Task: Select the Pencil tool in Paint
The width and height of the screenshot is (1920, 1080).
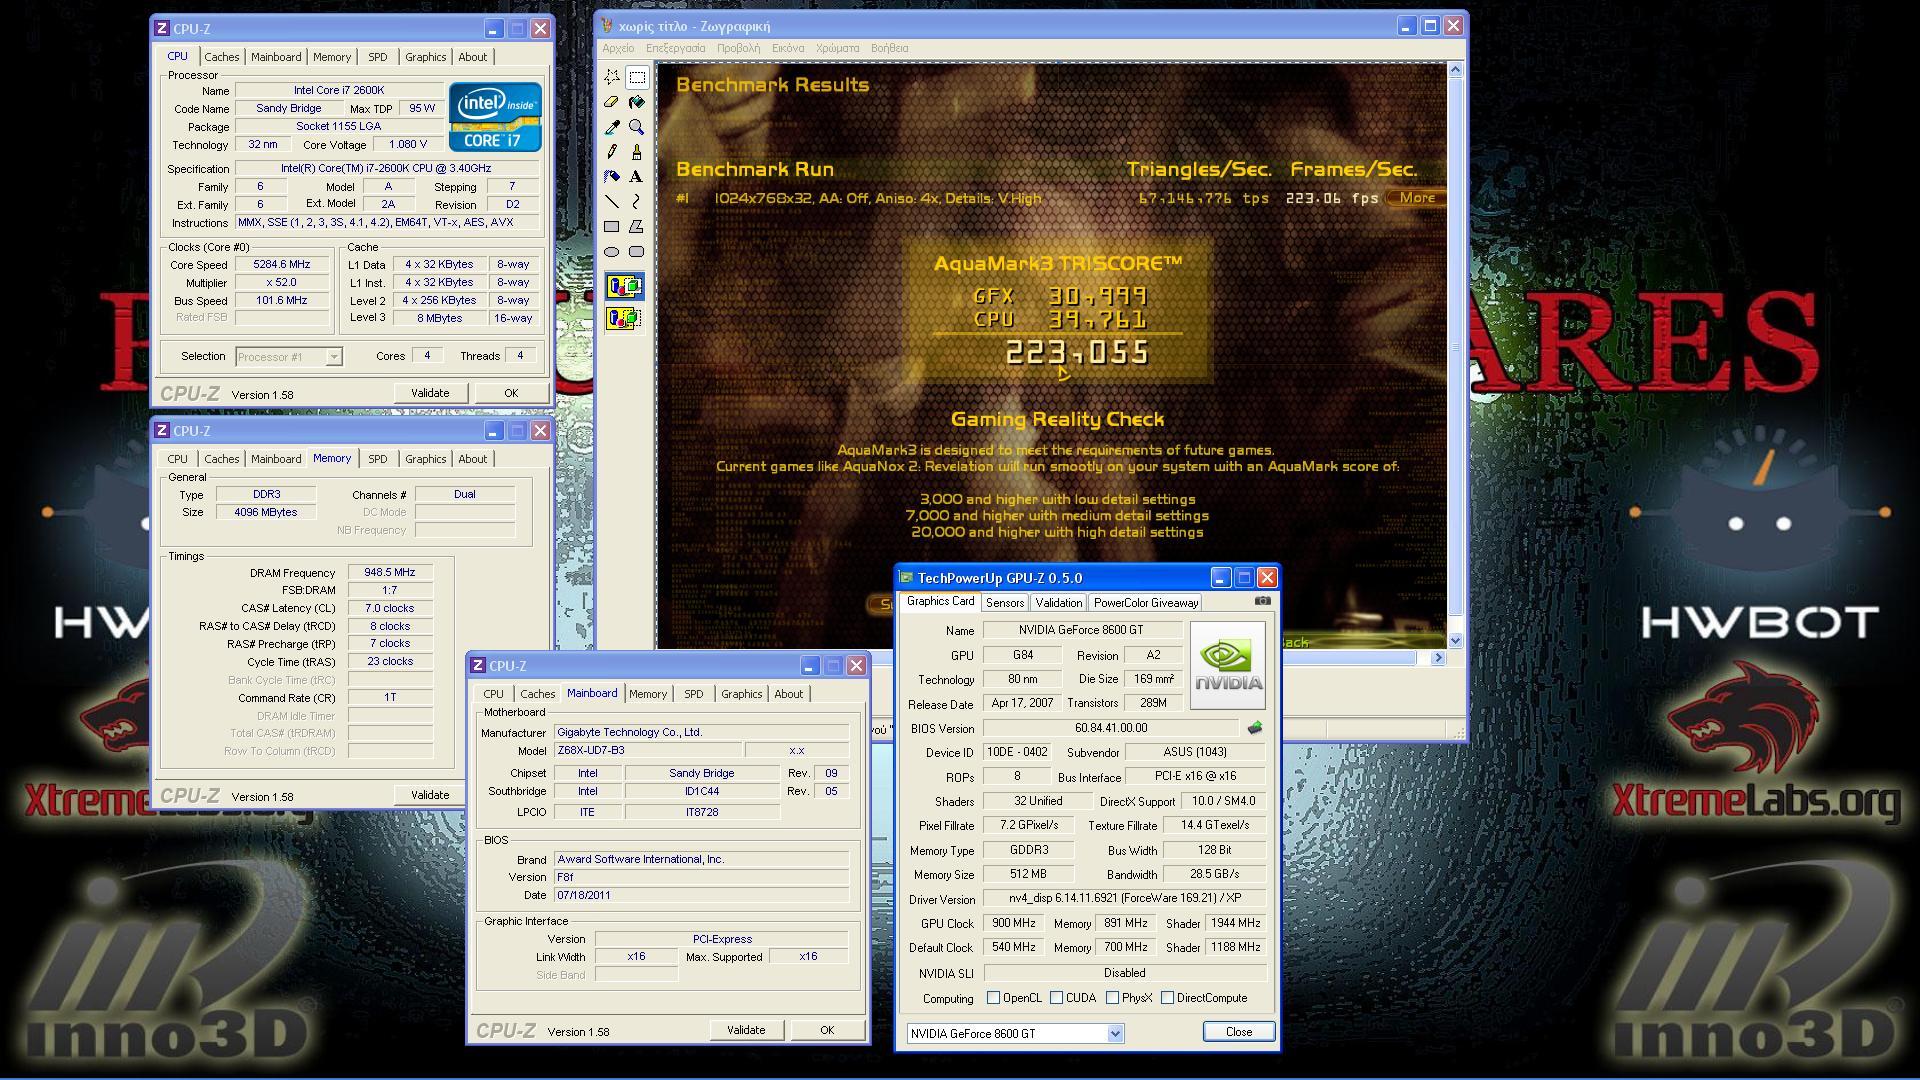Action: (612, 152)
